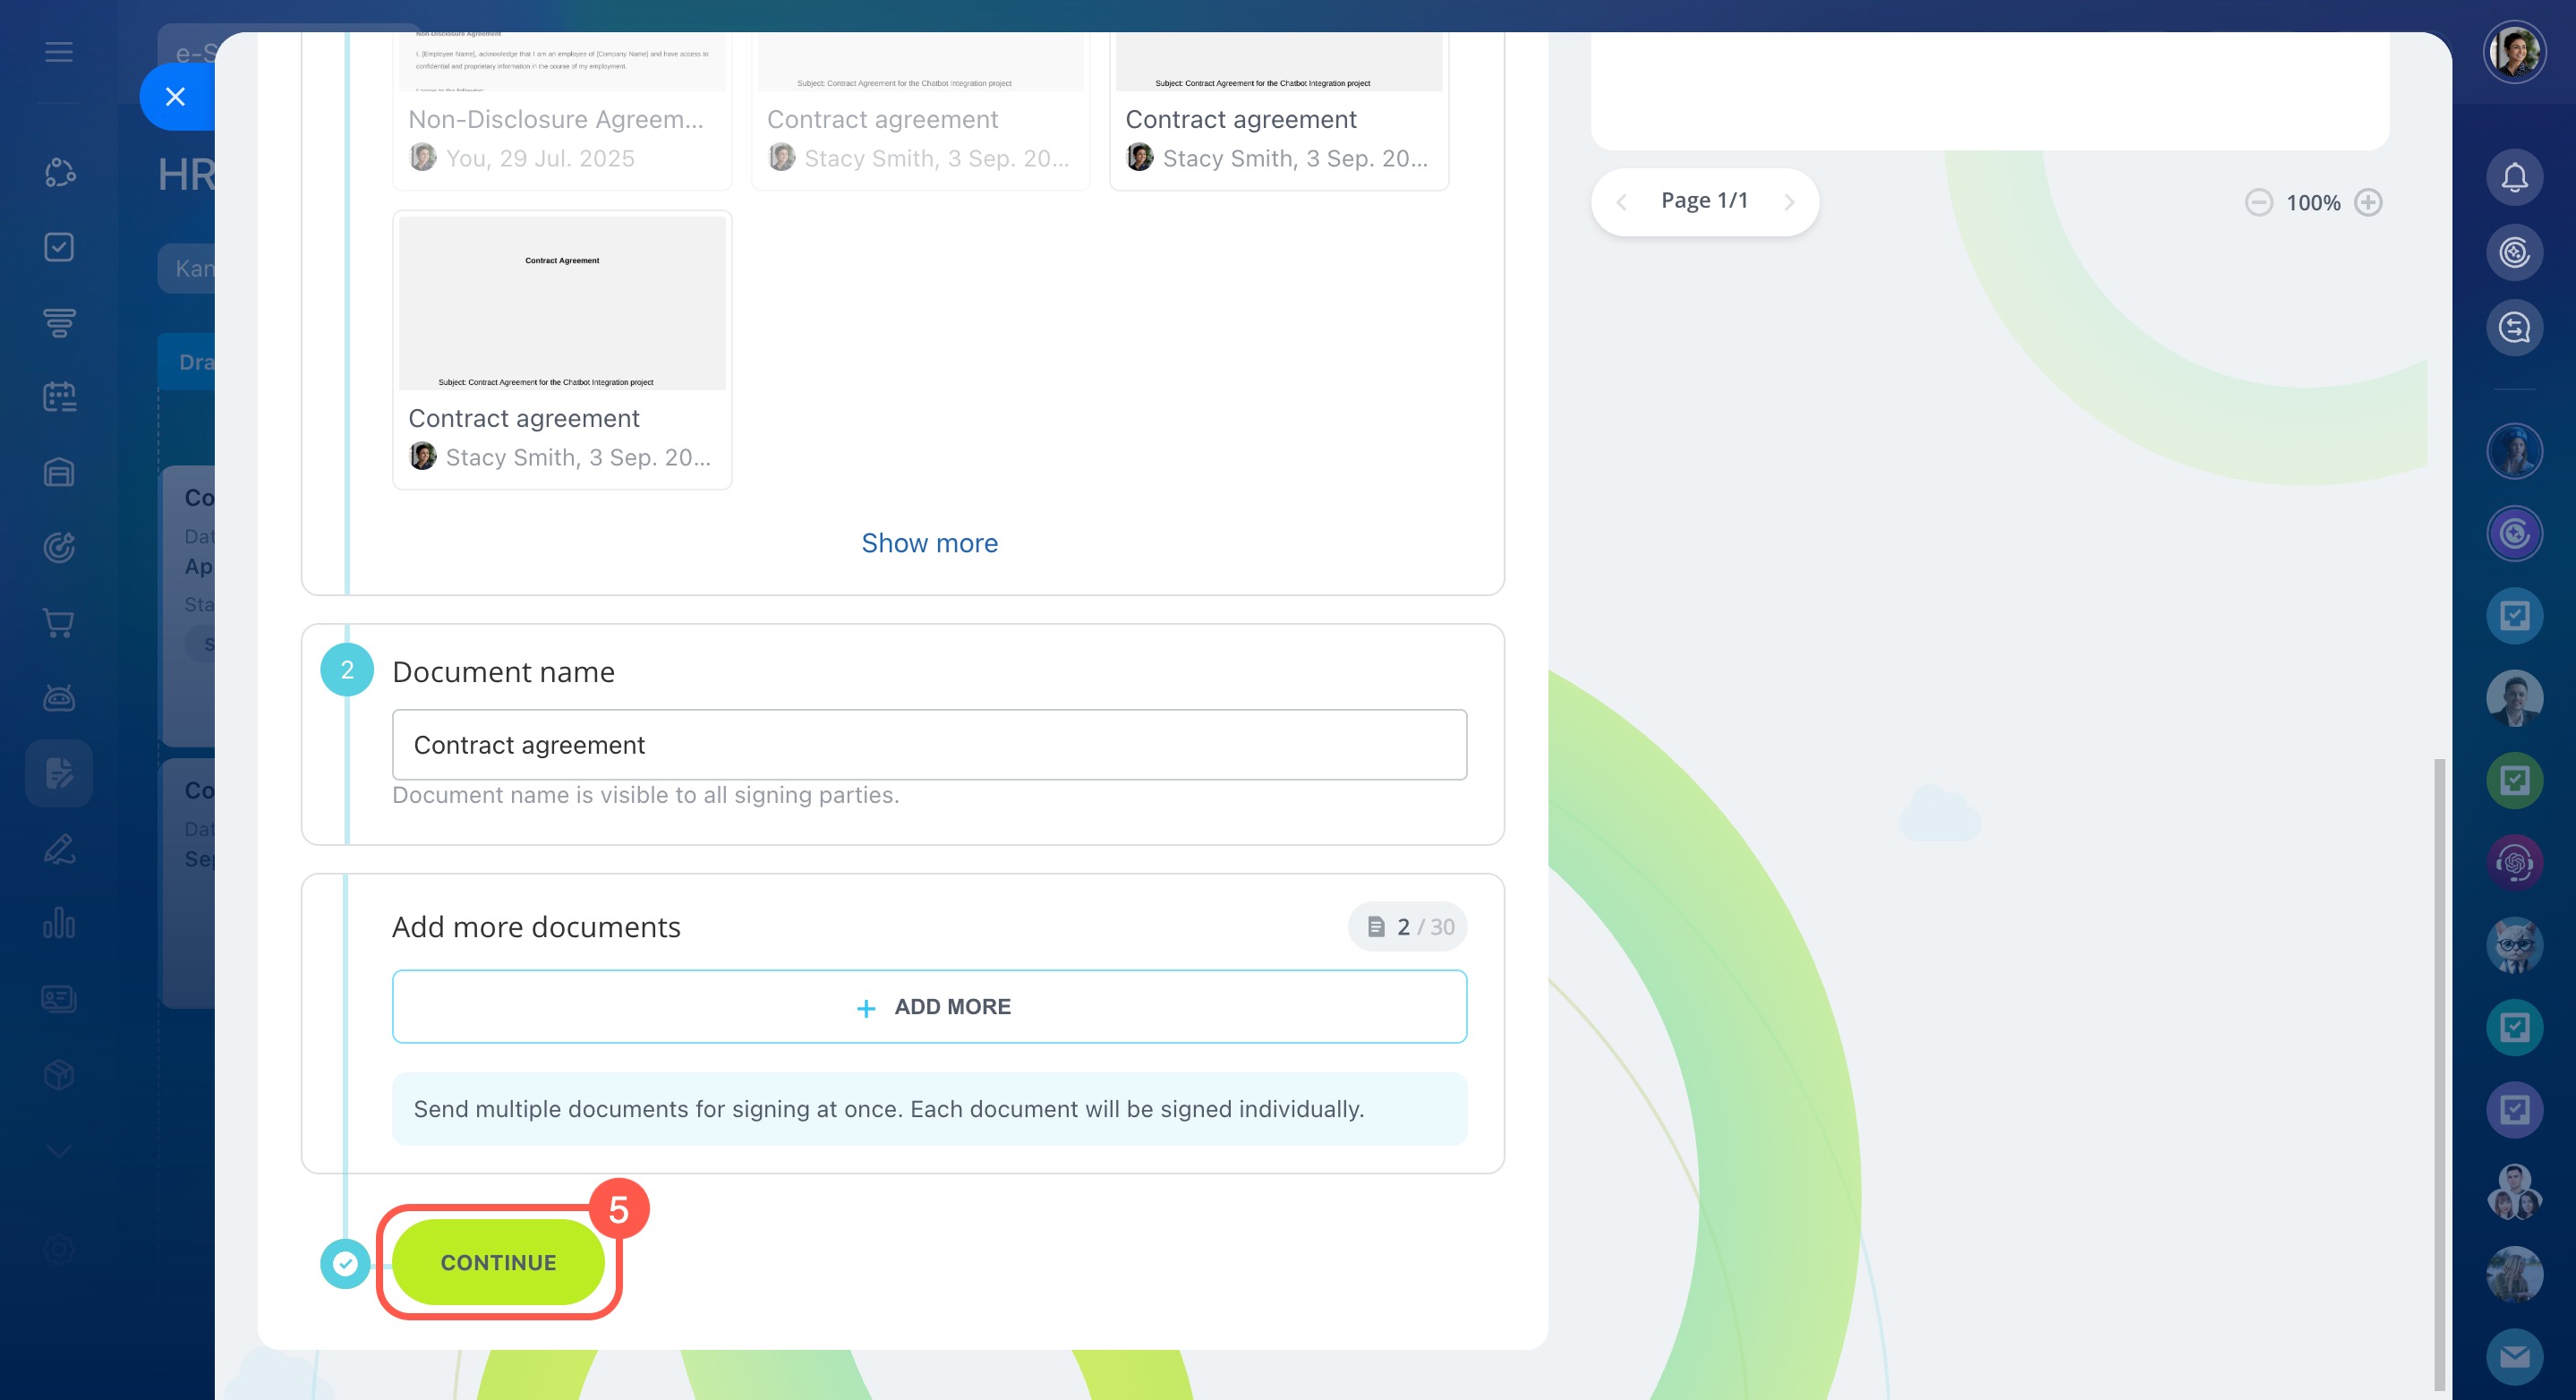Image resolution: width=2576 pixels, height=1400 pixels.
Task: Click the Page 1/1 indicator
Action: 1704,201
